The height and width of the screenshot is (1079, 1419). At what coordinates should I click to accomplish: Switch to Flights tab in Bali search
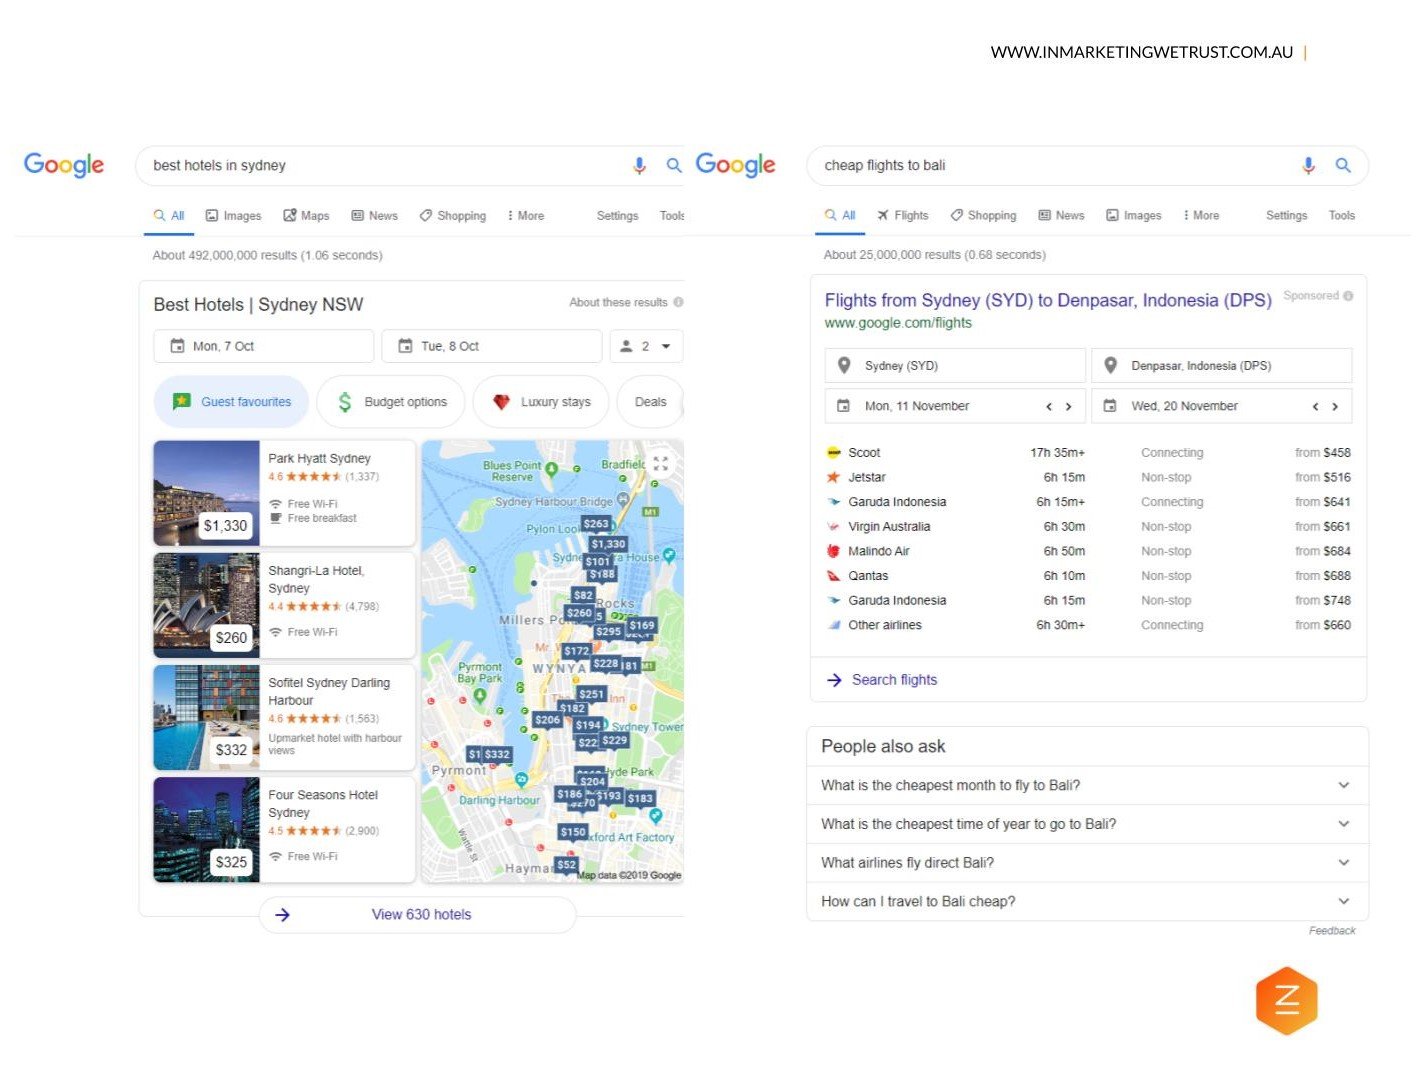coord(902,216)
